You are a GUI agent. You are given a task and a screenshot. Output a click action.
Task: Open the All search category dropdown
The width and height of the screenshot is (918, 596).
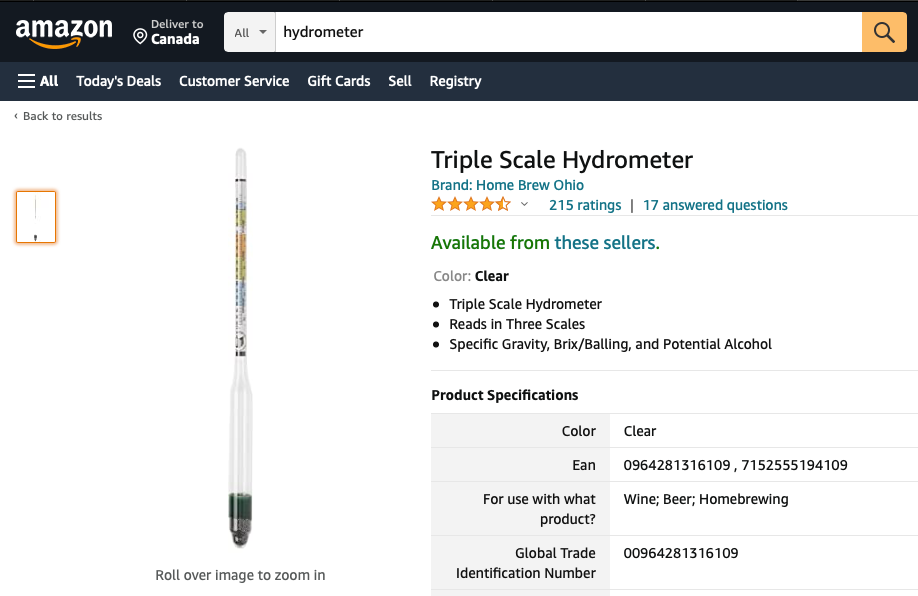(248, 32)
